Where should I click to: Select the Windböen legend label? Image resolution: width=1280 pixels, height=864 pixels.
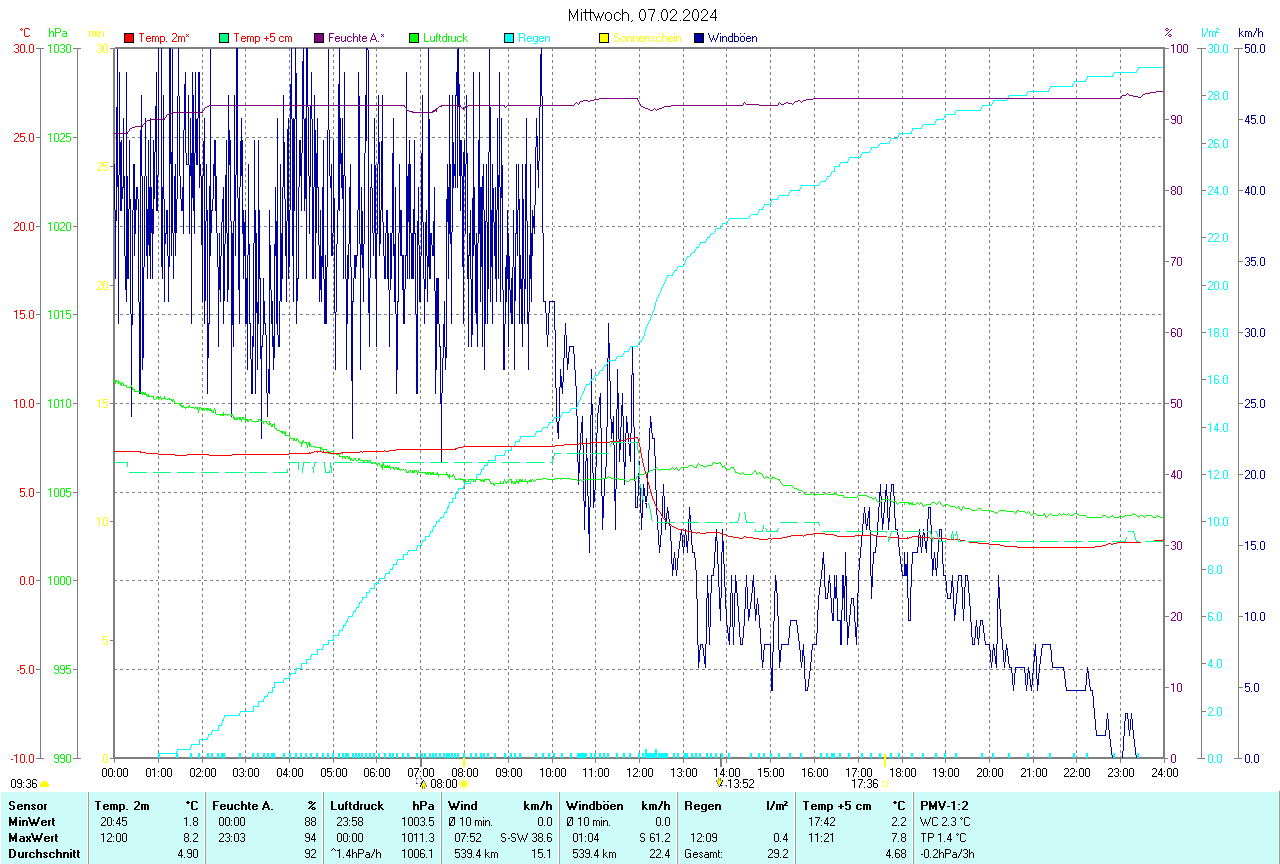(x=732, y=38)
